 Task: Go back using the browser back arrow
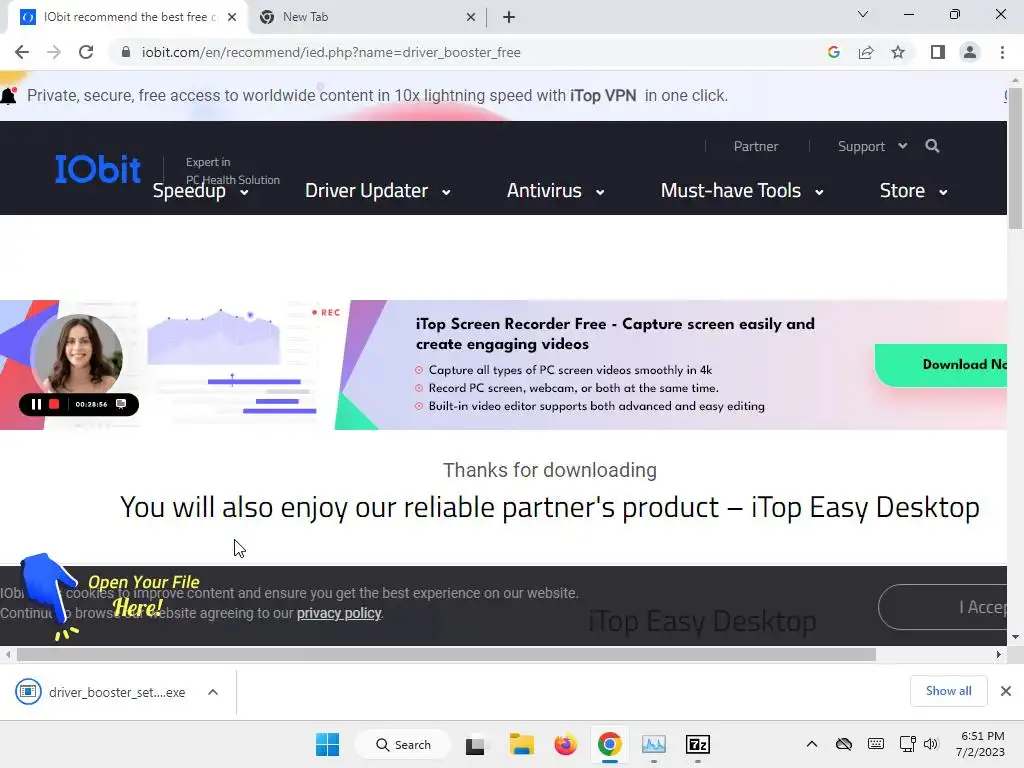[x=22, y=52]
